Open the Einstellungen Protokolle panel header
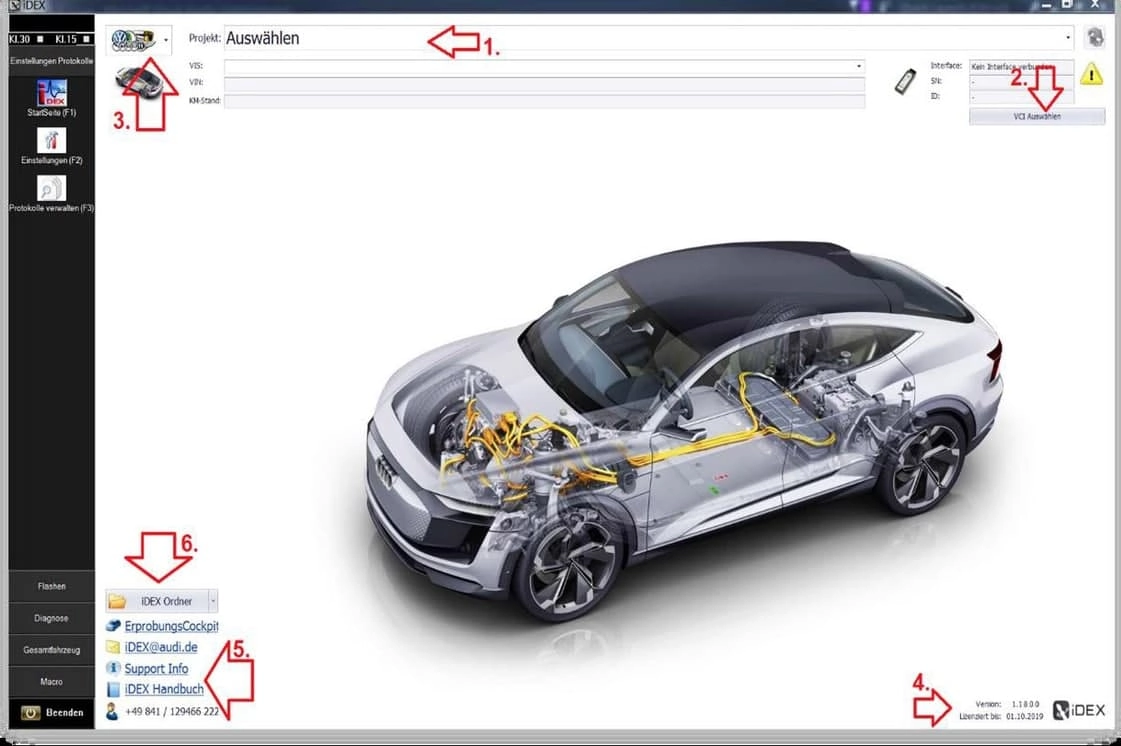 pos(51,62)
